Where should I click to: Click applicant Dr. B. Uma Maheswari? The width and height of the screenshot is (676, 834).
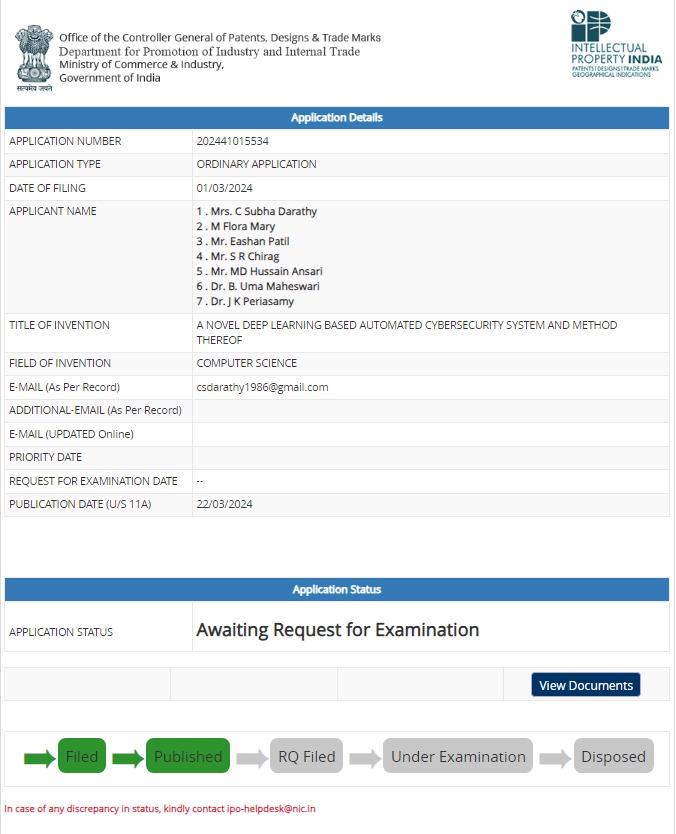tap(258, 286)
